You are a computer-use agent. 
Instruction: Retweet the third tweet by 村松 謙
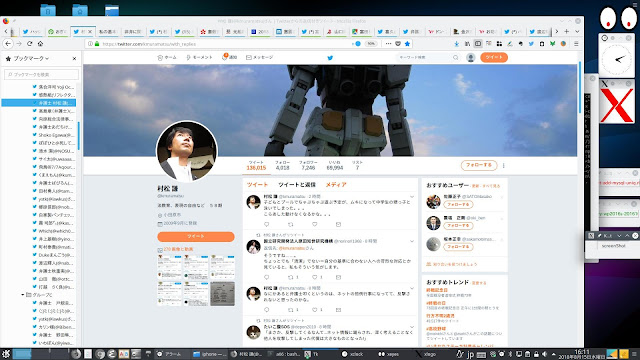[x=291, y=310]
